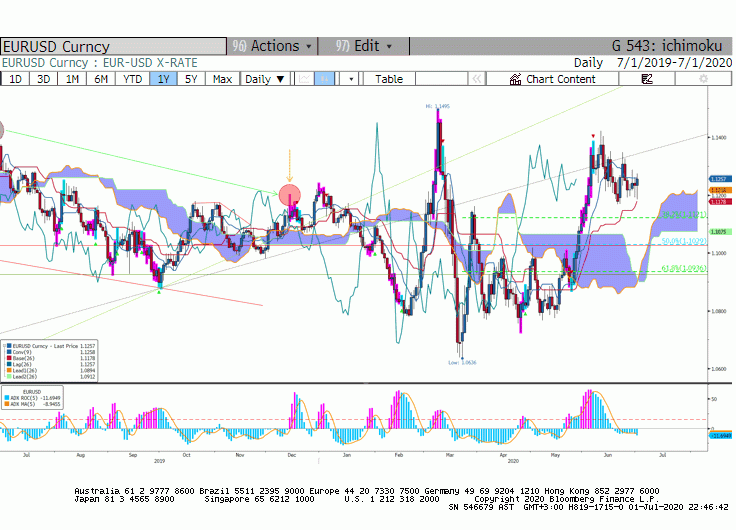Screen dimensions: 736x530
Task: Switch to the 3D range tab
Action: click(44, 79)
